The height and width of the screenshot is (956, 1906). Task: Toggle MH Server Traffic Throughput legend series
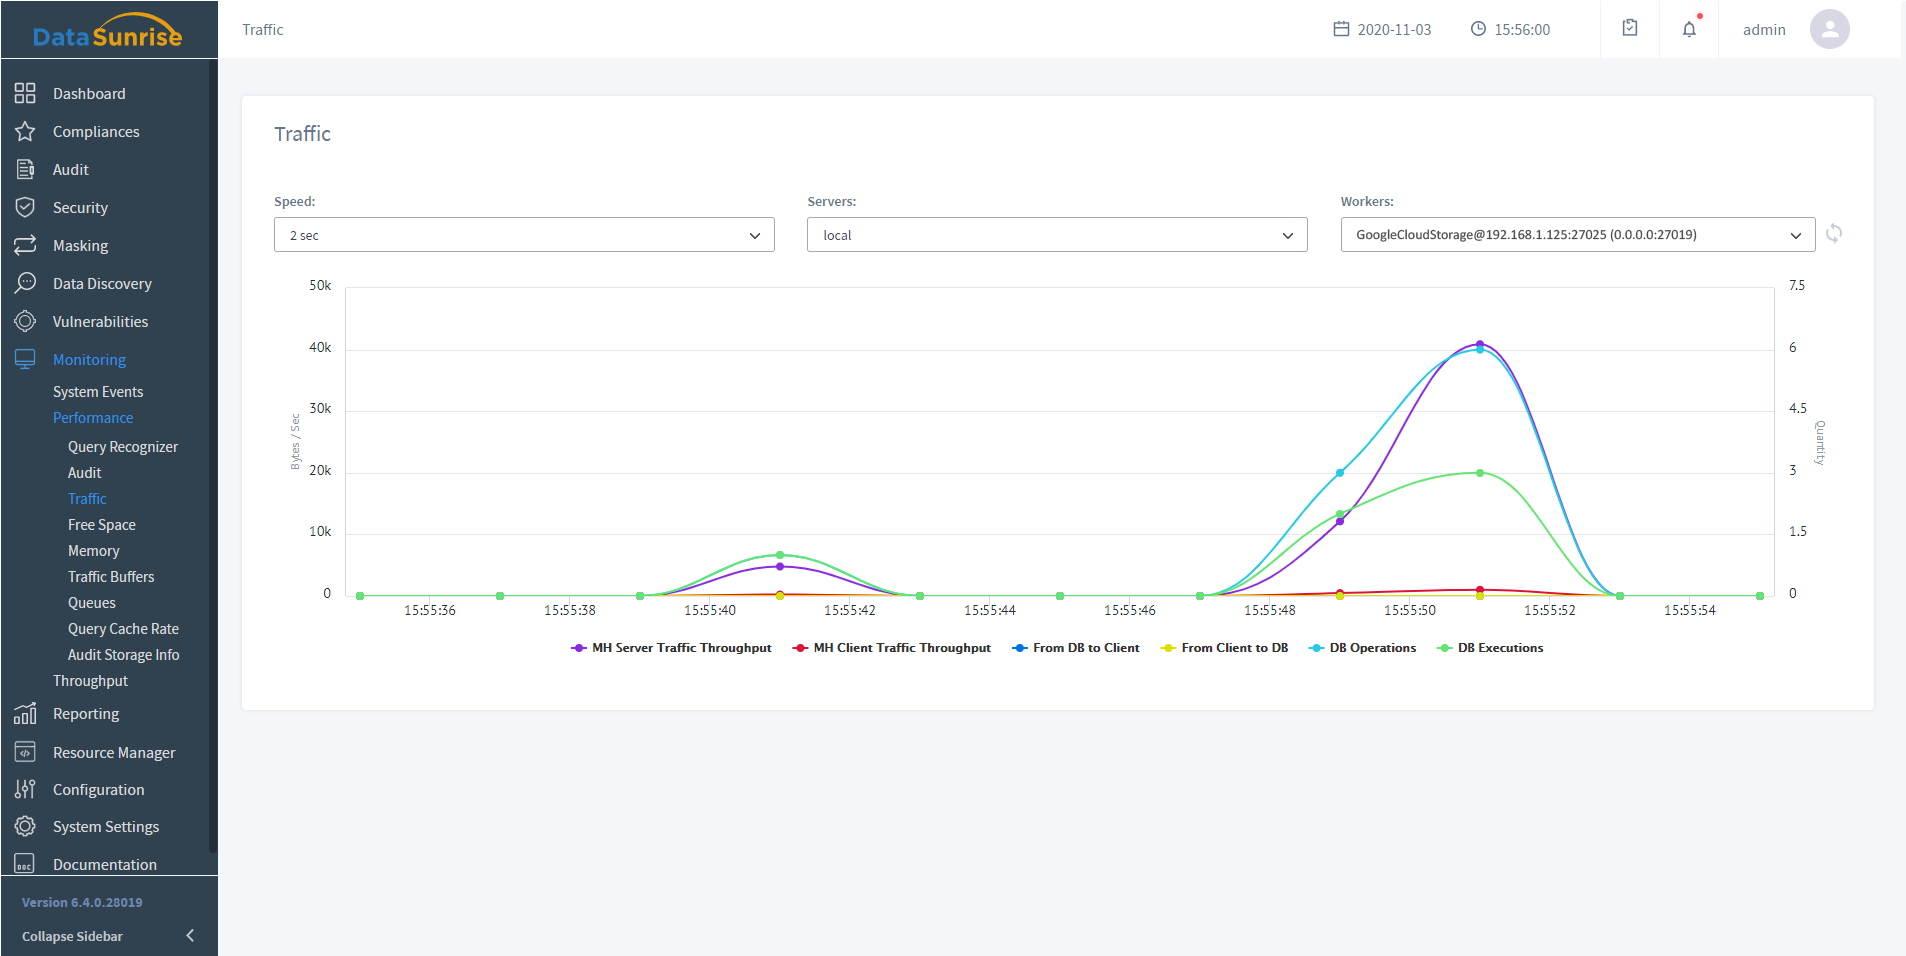[671, 648]
